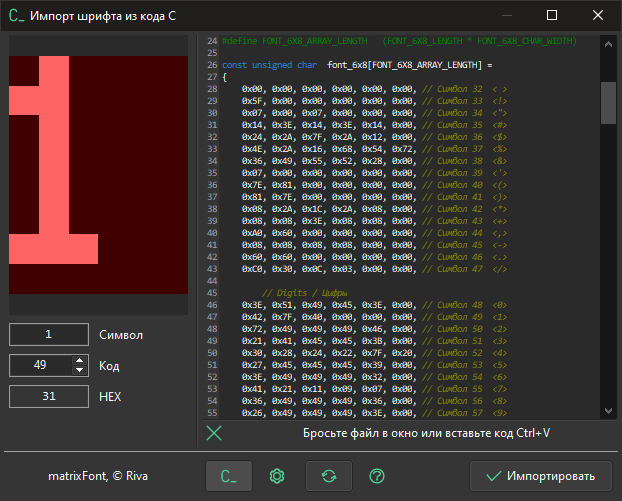The height and width of the screenshot is (501, 622).
Task: Decrease the Код value with down arrow
Action: coord(79,371)
